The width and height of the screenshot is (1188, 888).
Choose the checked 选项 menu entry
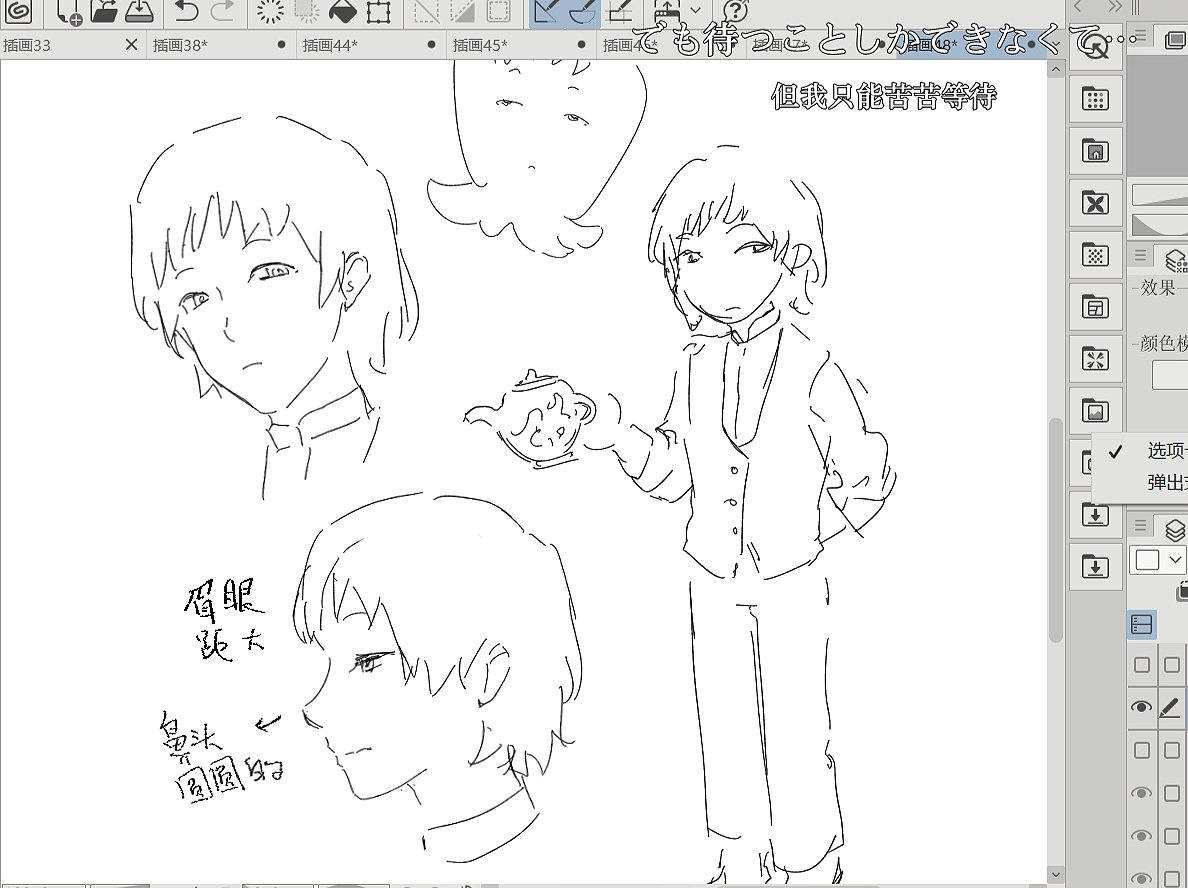tap(1140, 451)
